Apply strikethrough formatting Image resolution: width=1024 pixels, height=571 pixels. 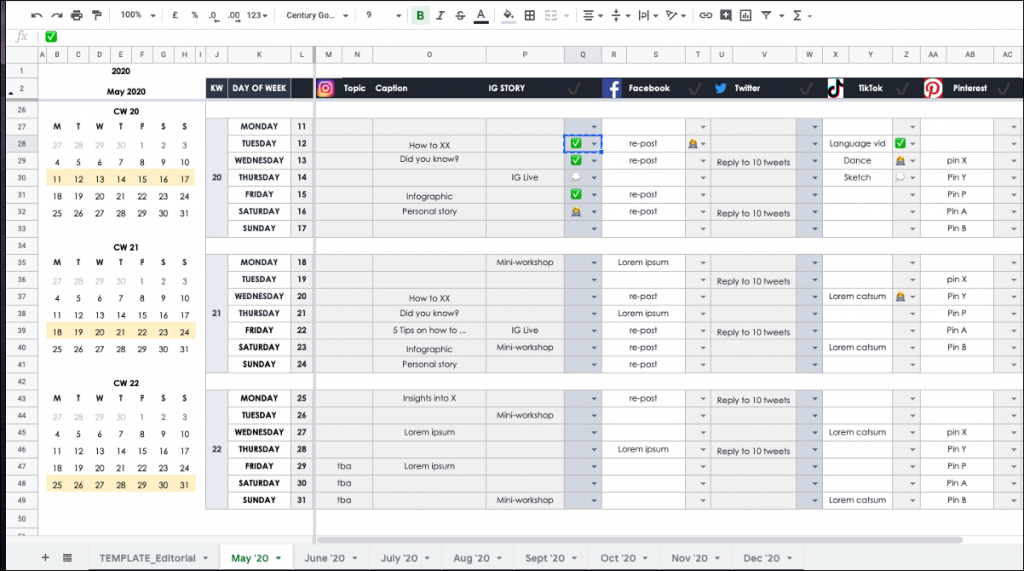click(460, 16)
